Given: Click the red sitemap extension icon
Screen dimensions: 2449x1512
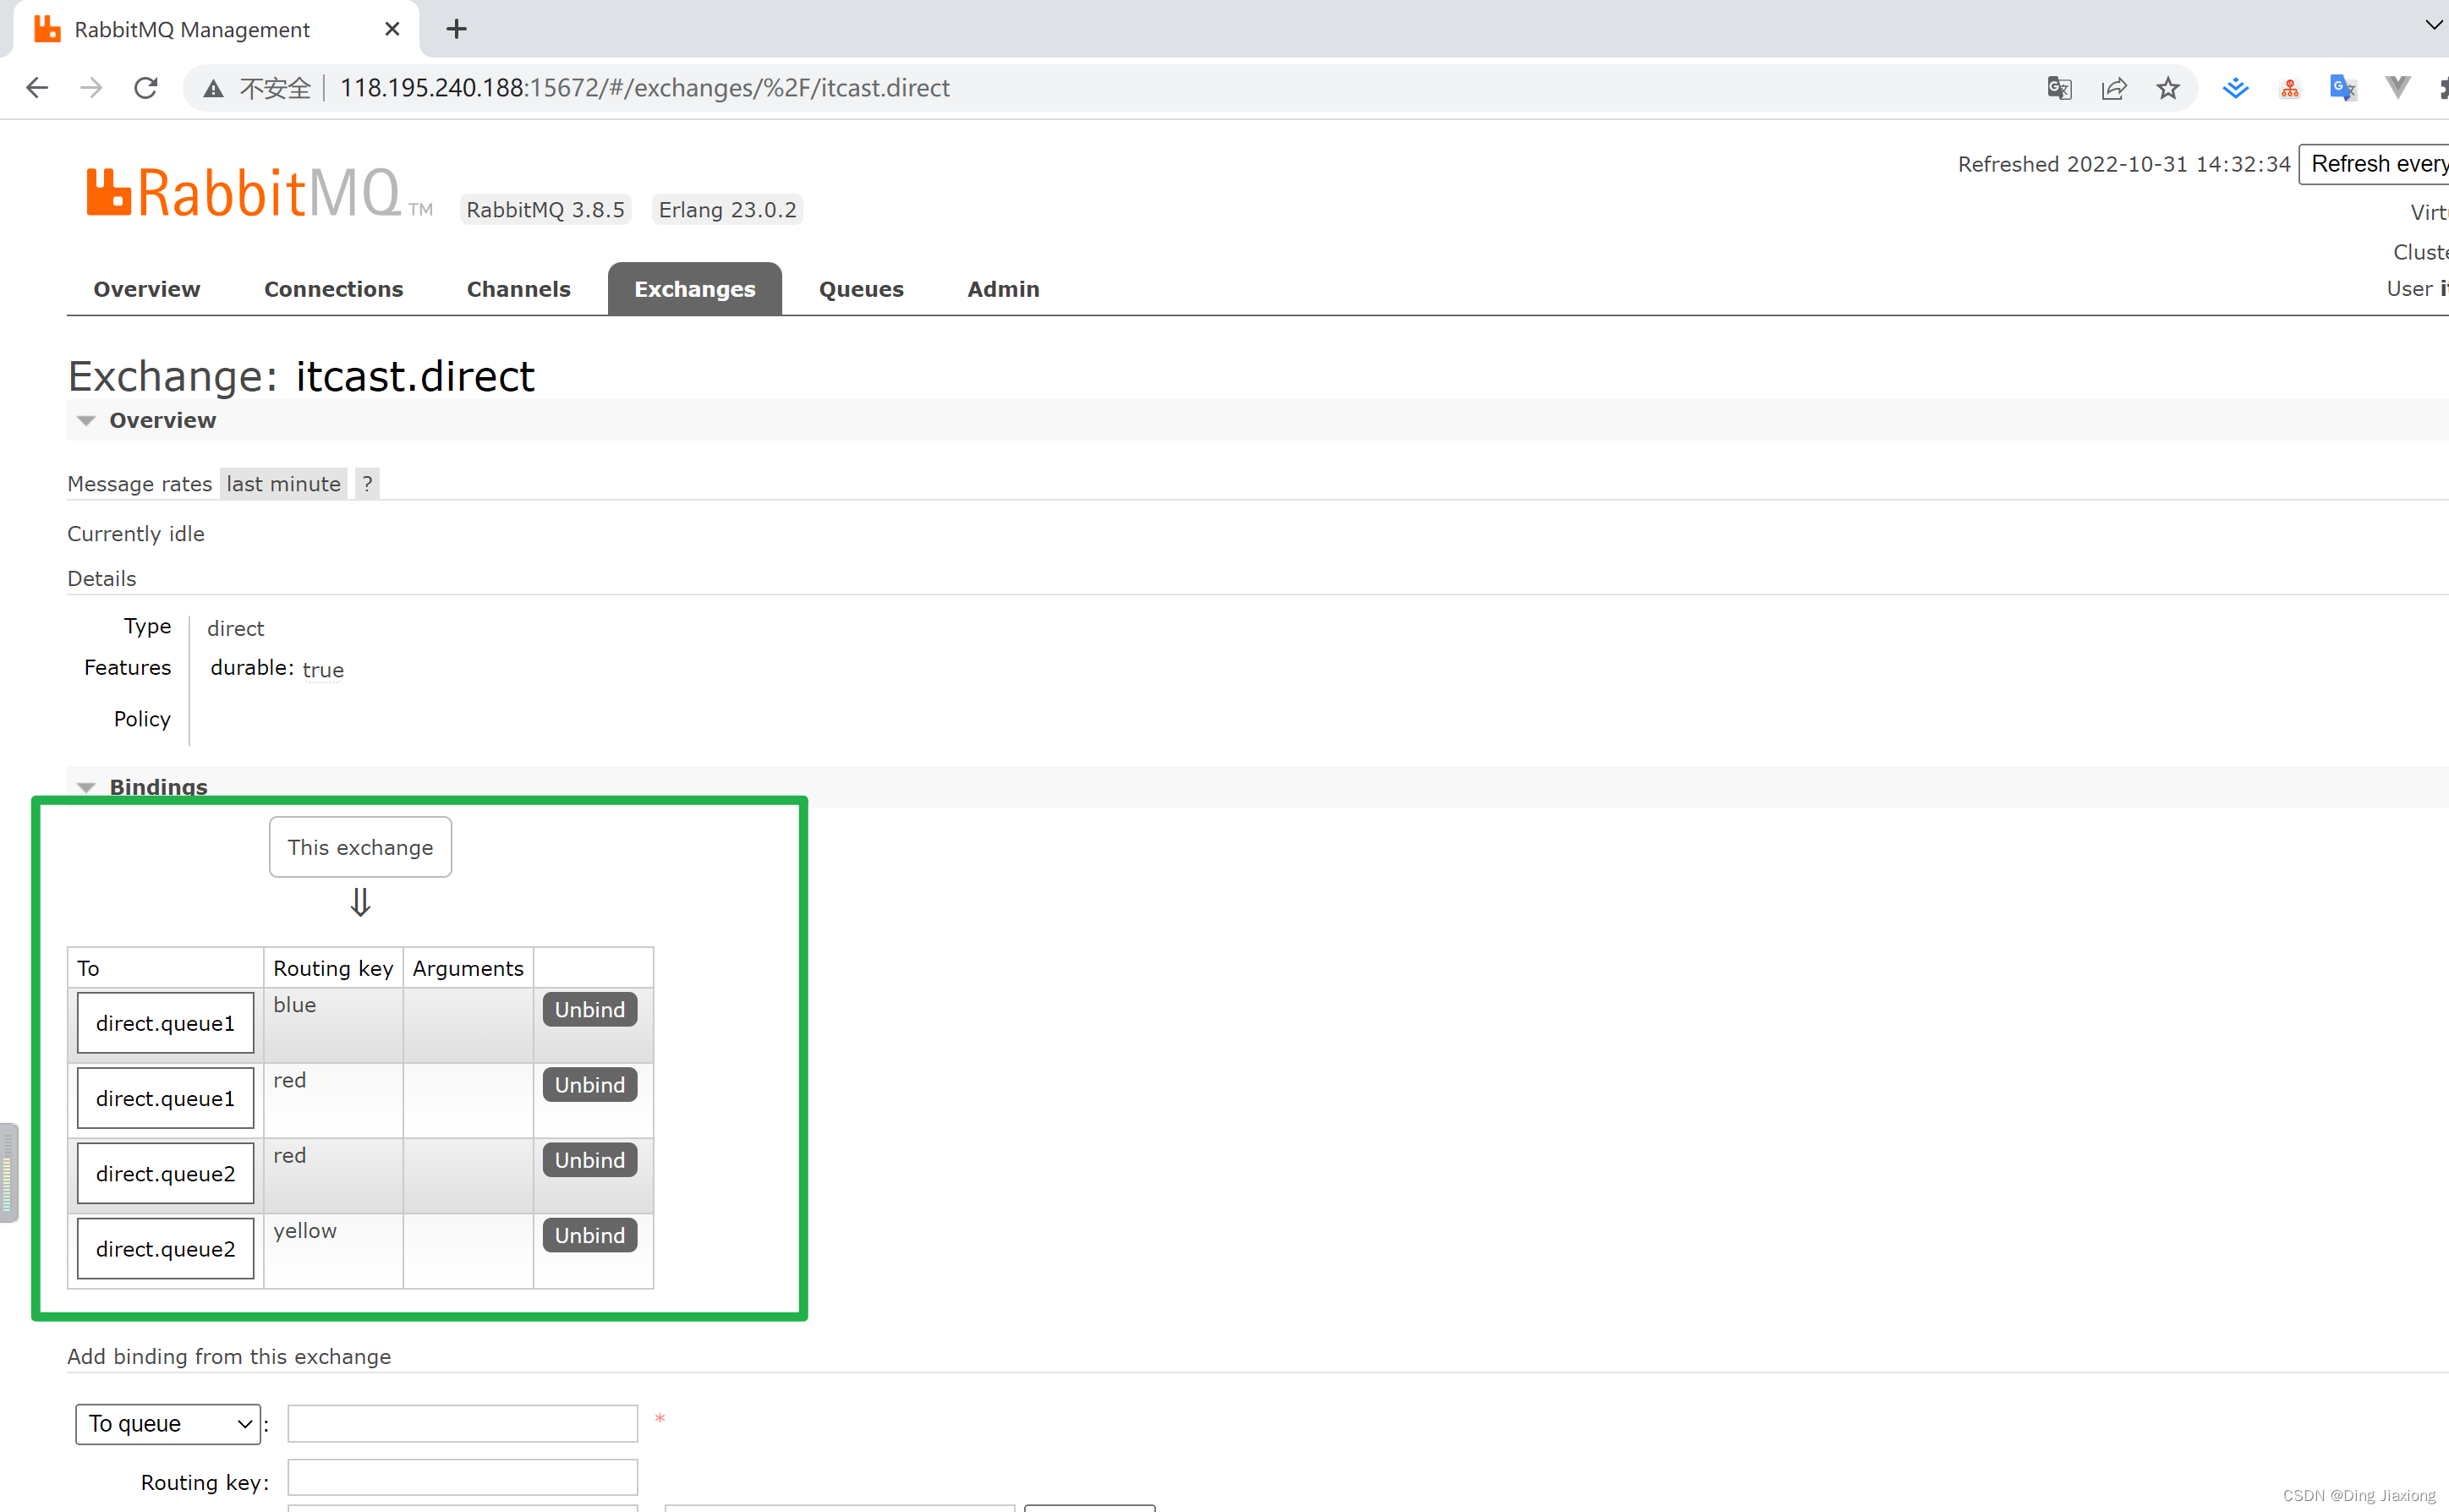Looking at the screenshot, I should [2290, 89].
